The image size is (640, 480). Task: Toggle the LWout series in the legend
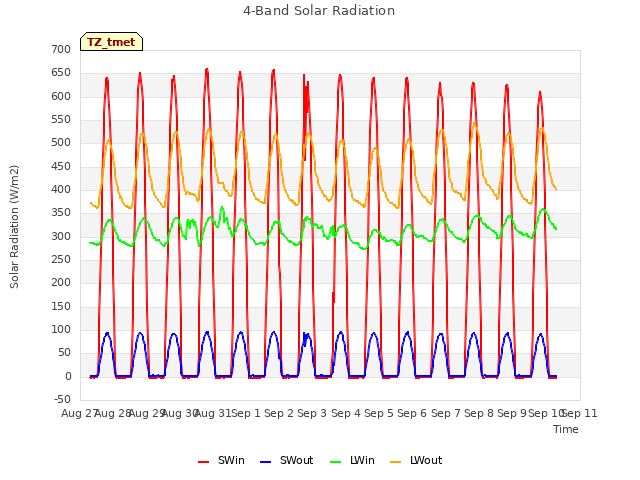416,460
